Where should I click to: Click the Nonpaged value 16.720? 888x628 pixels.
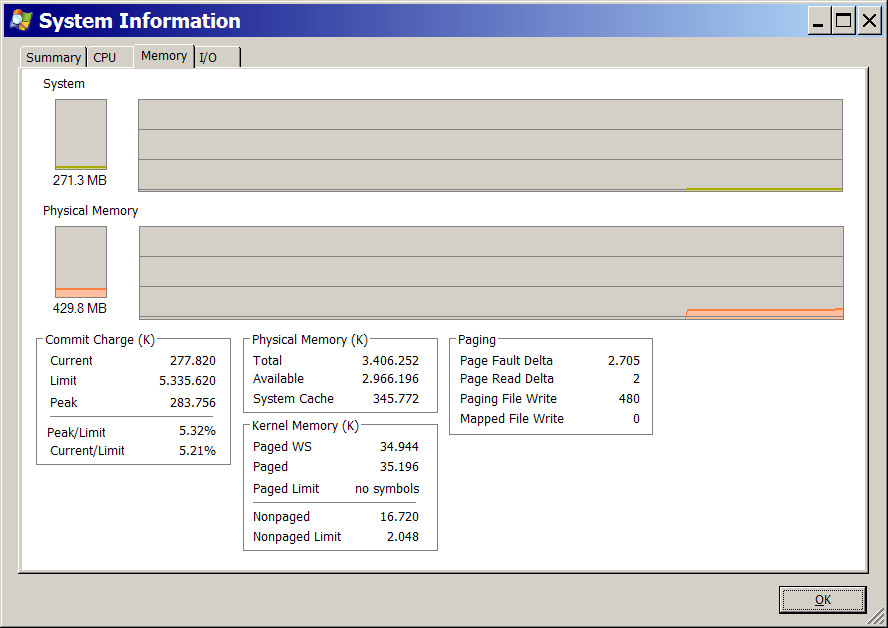(399, 516)
